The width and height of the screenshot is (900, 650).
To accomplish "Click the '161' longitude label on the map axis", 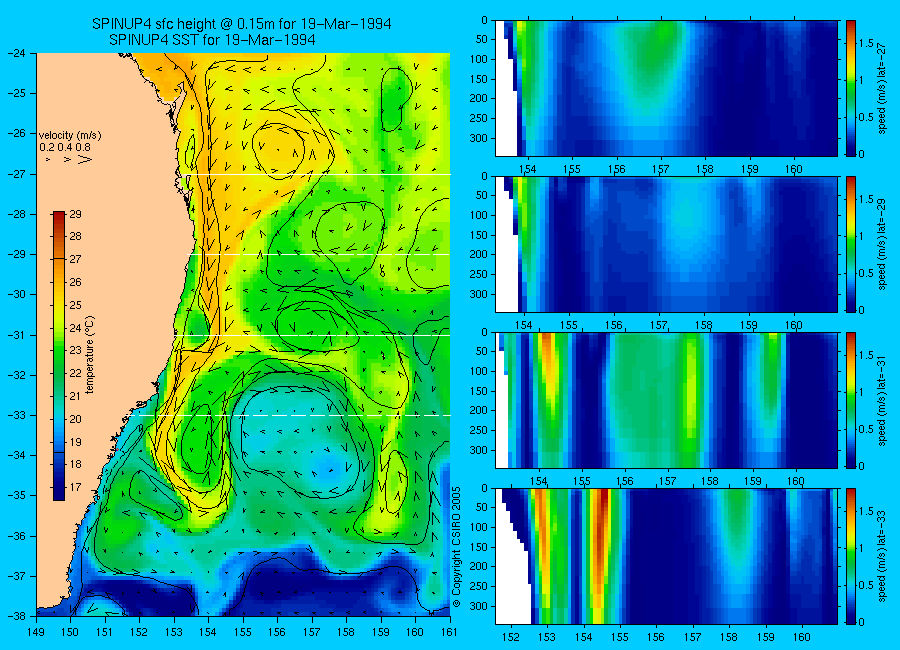I will pyautogui.click(x=449, y=632).
